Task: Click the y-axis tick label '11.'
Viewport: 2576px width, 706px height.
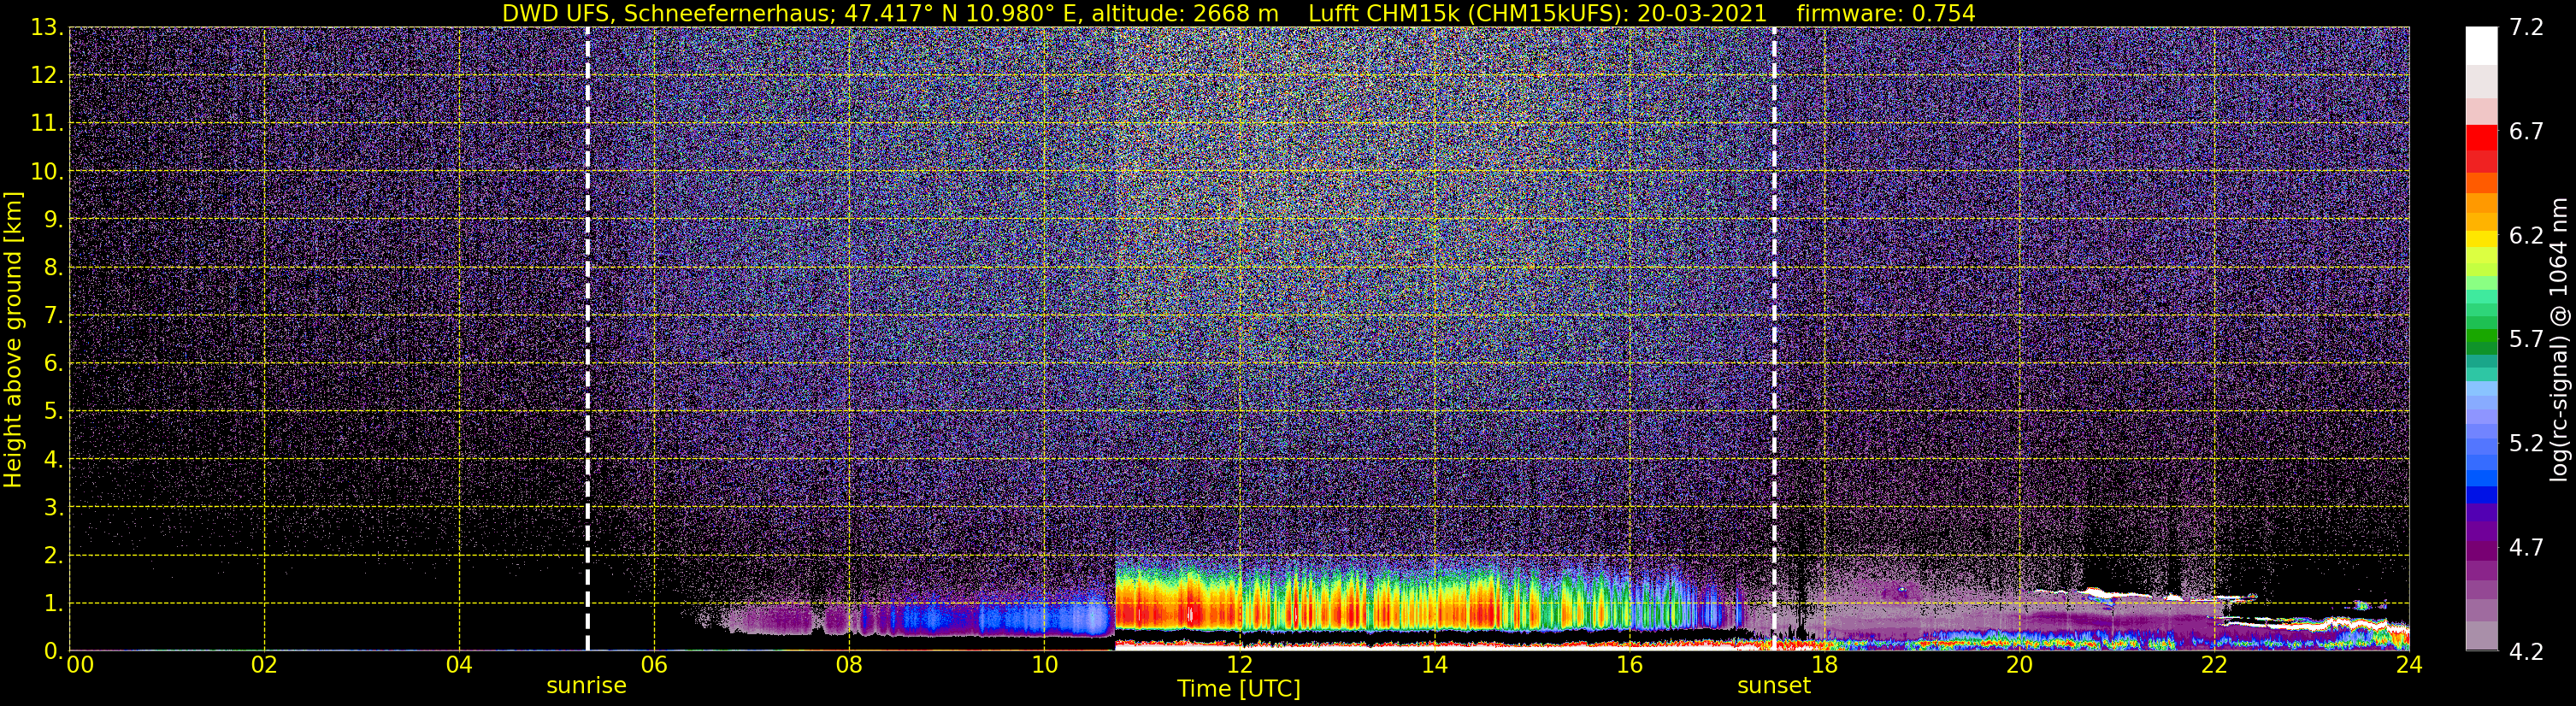Action: pyautogui.click(x=47, y=124)
